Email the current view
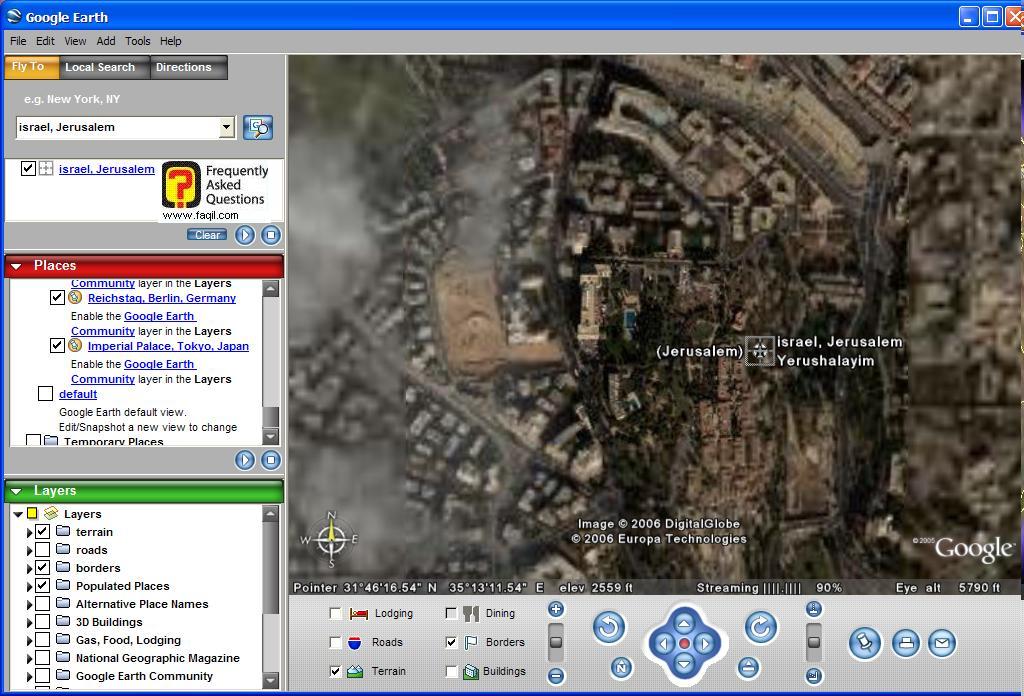The image size is (1024, 696). pyautogui.click(x=941, y=643)
